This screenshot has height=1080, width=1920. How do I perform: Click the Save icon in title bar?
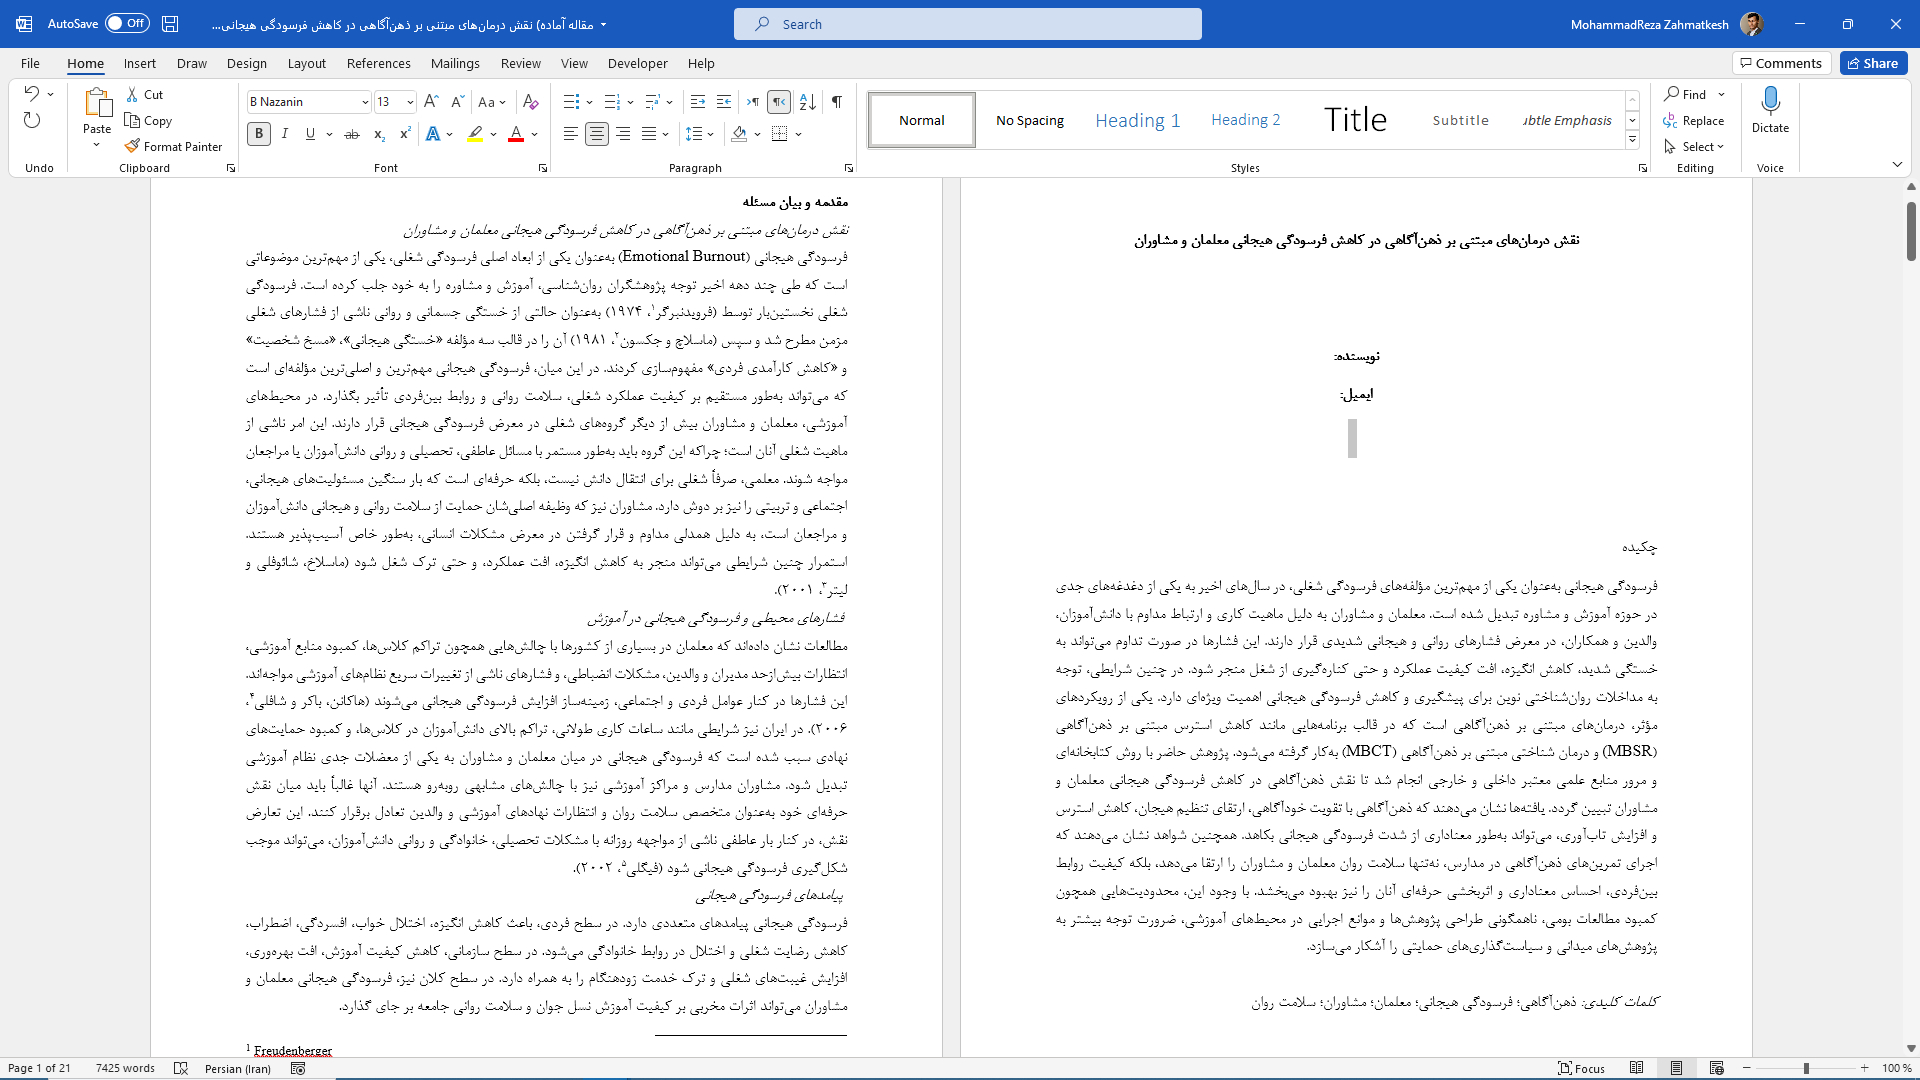pyautogui.click(x=170, y=24)
